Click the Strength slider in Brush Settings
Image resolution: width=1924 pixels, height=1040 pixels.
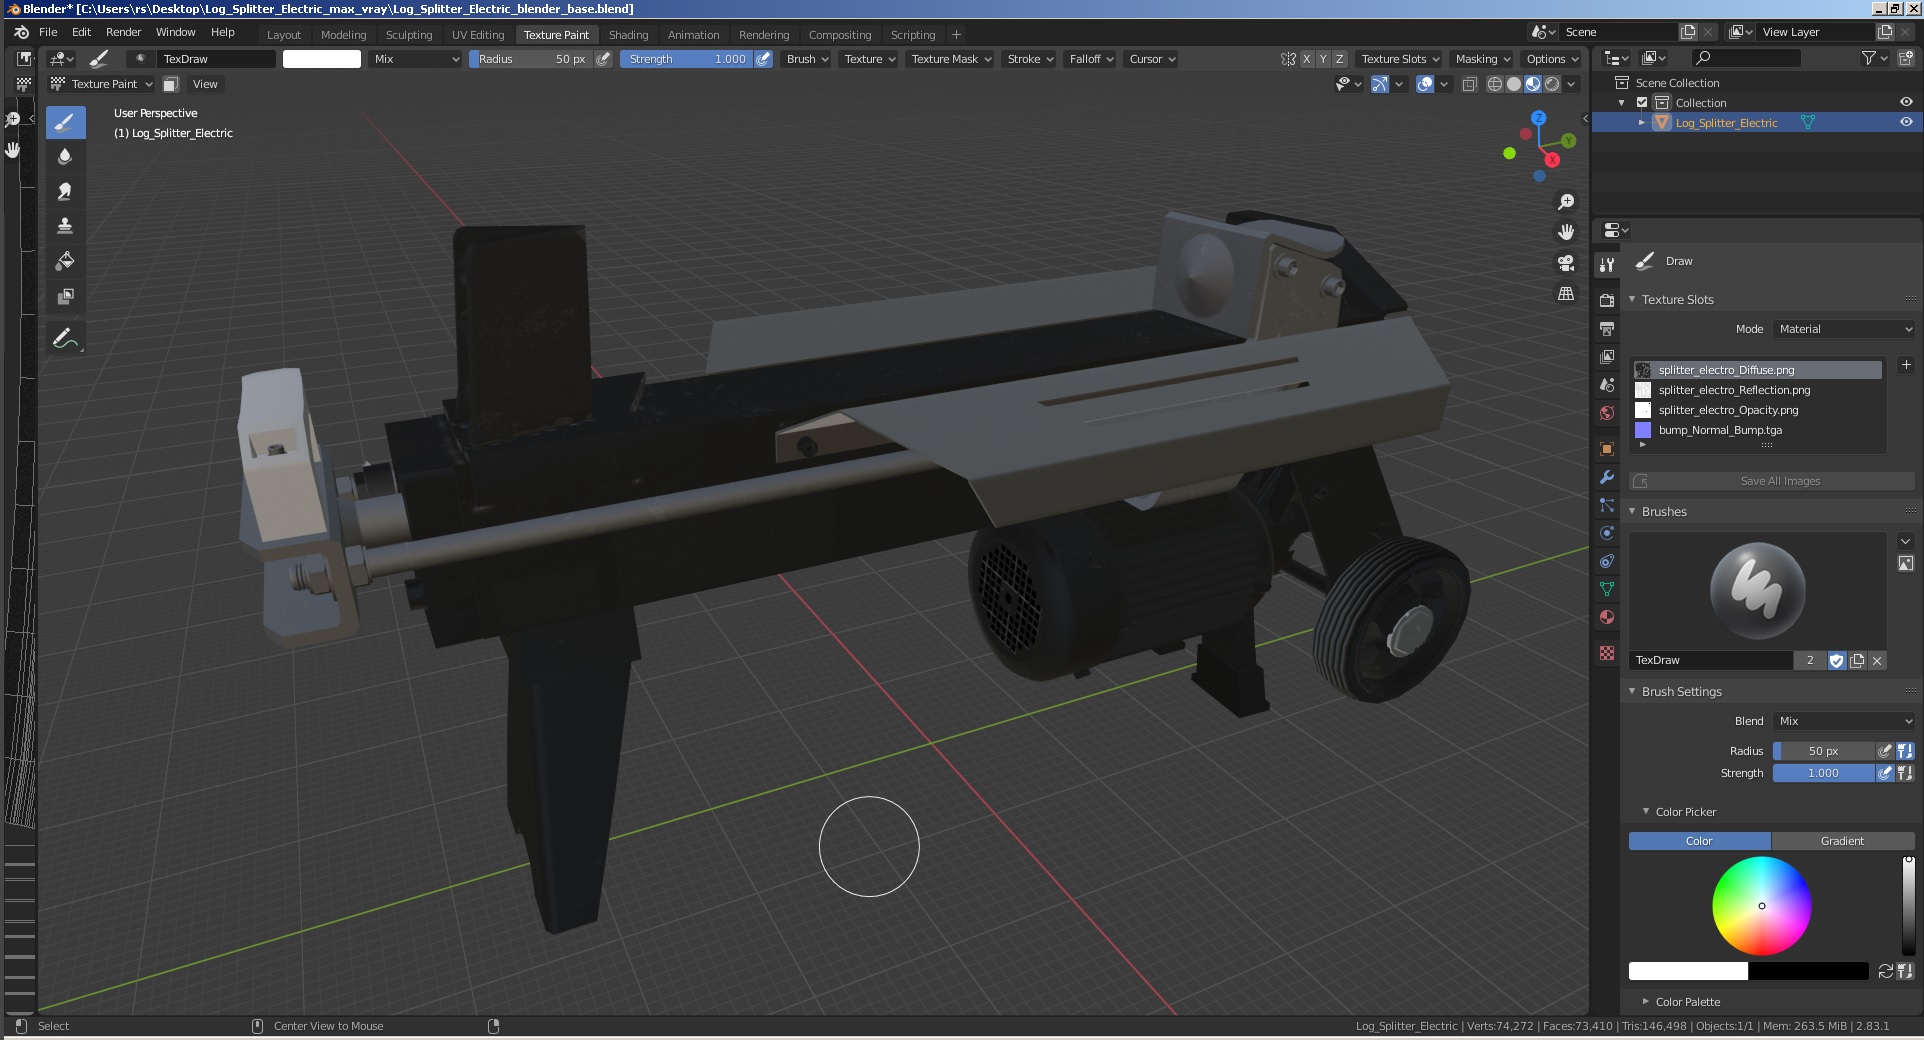pyautogui.click(x=1823, y=773)
